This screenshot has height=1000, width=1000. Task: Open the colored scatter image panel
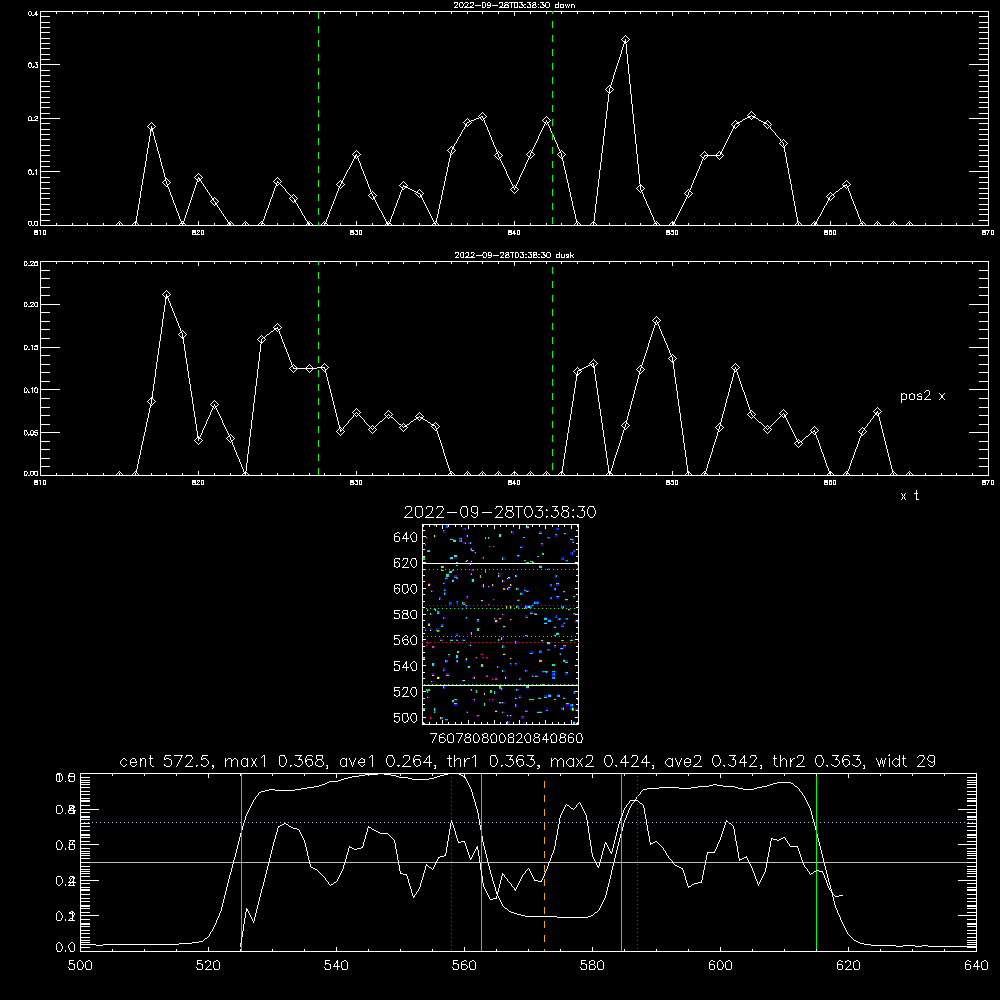(500, 624)
